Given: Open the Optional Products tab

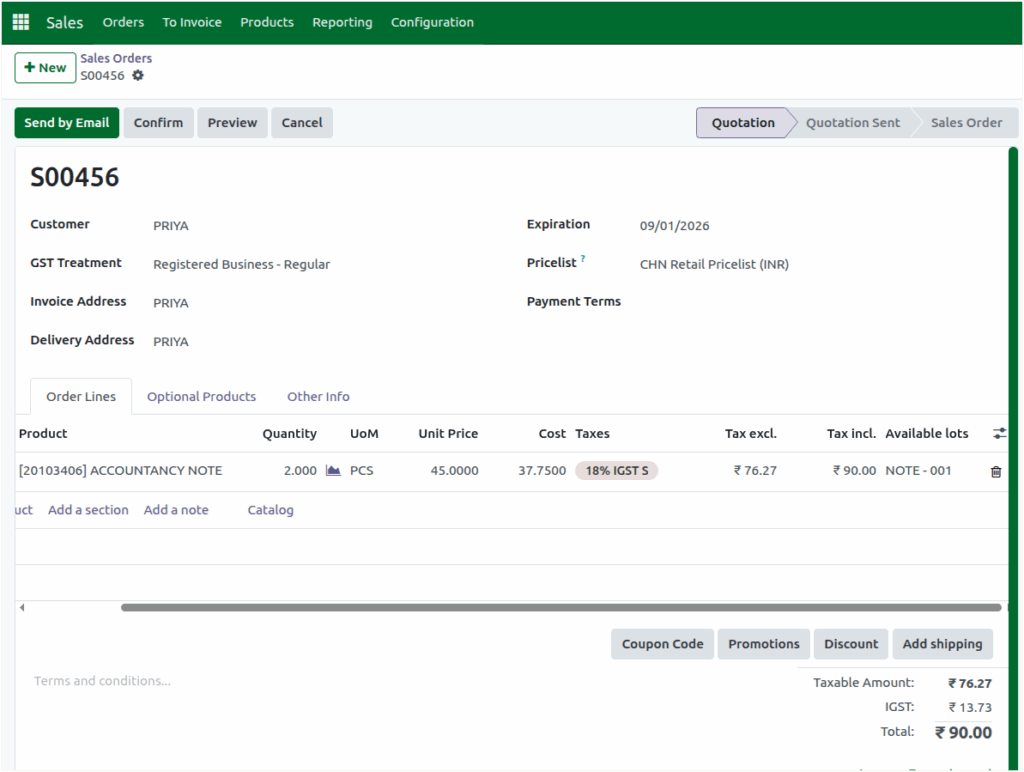Looking at the screenshot, I should pyautogui.click(x=201, y=396).
